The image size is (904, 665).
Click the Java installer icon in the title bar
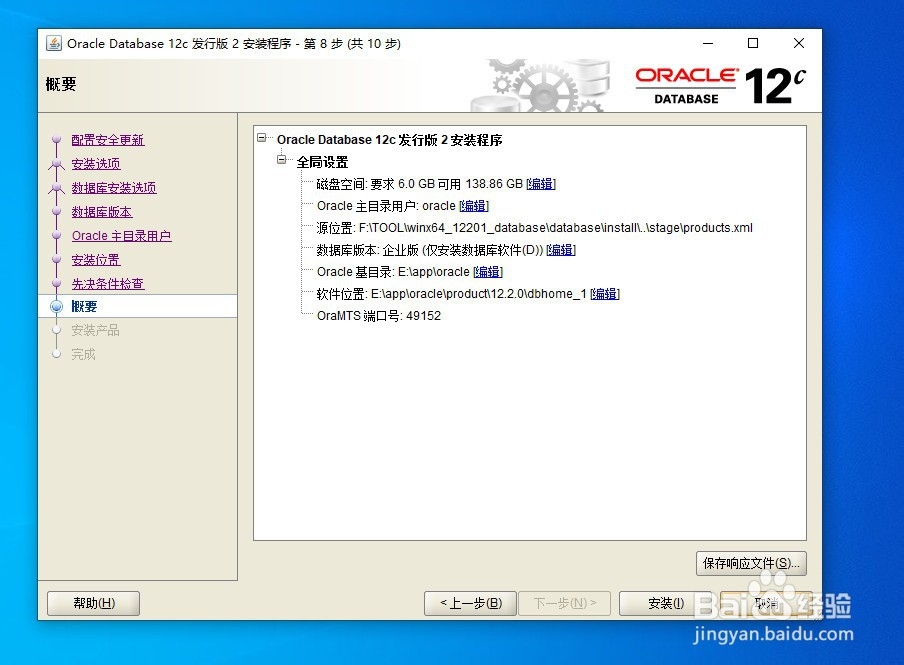click(x=53, y=43)
